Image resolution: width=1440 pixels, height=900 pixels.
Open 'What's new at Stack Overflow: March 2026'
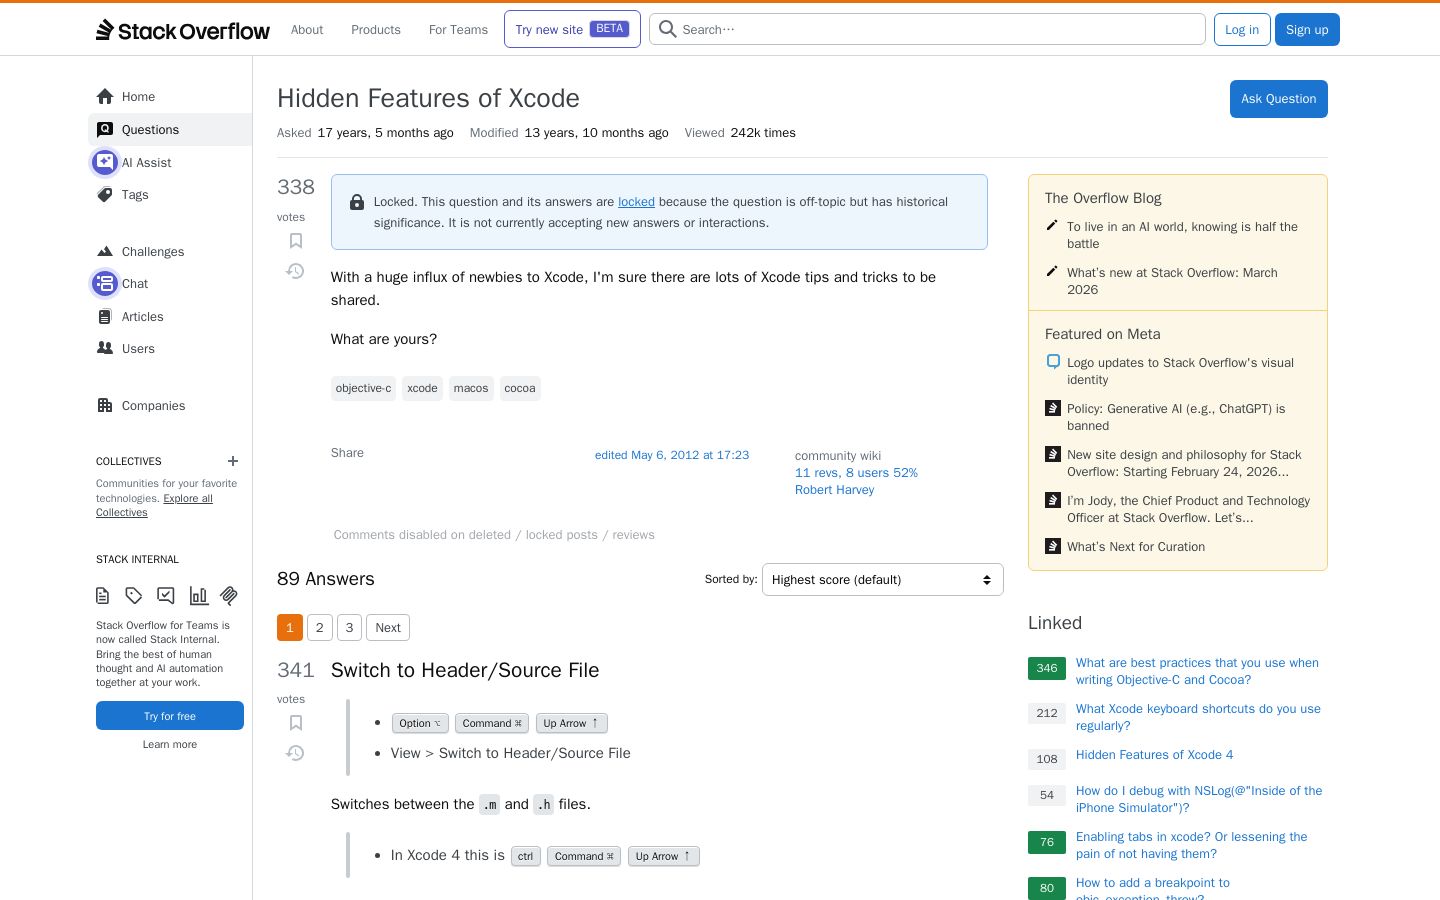pyautogui.click(x=1172, y=281)
